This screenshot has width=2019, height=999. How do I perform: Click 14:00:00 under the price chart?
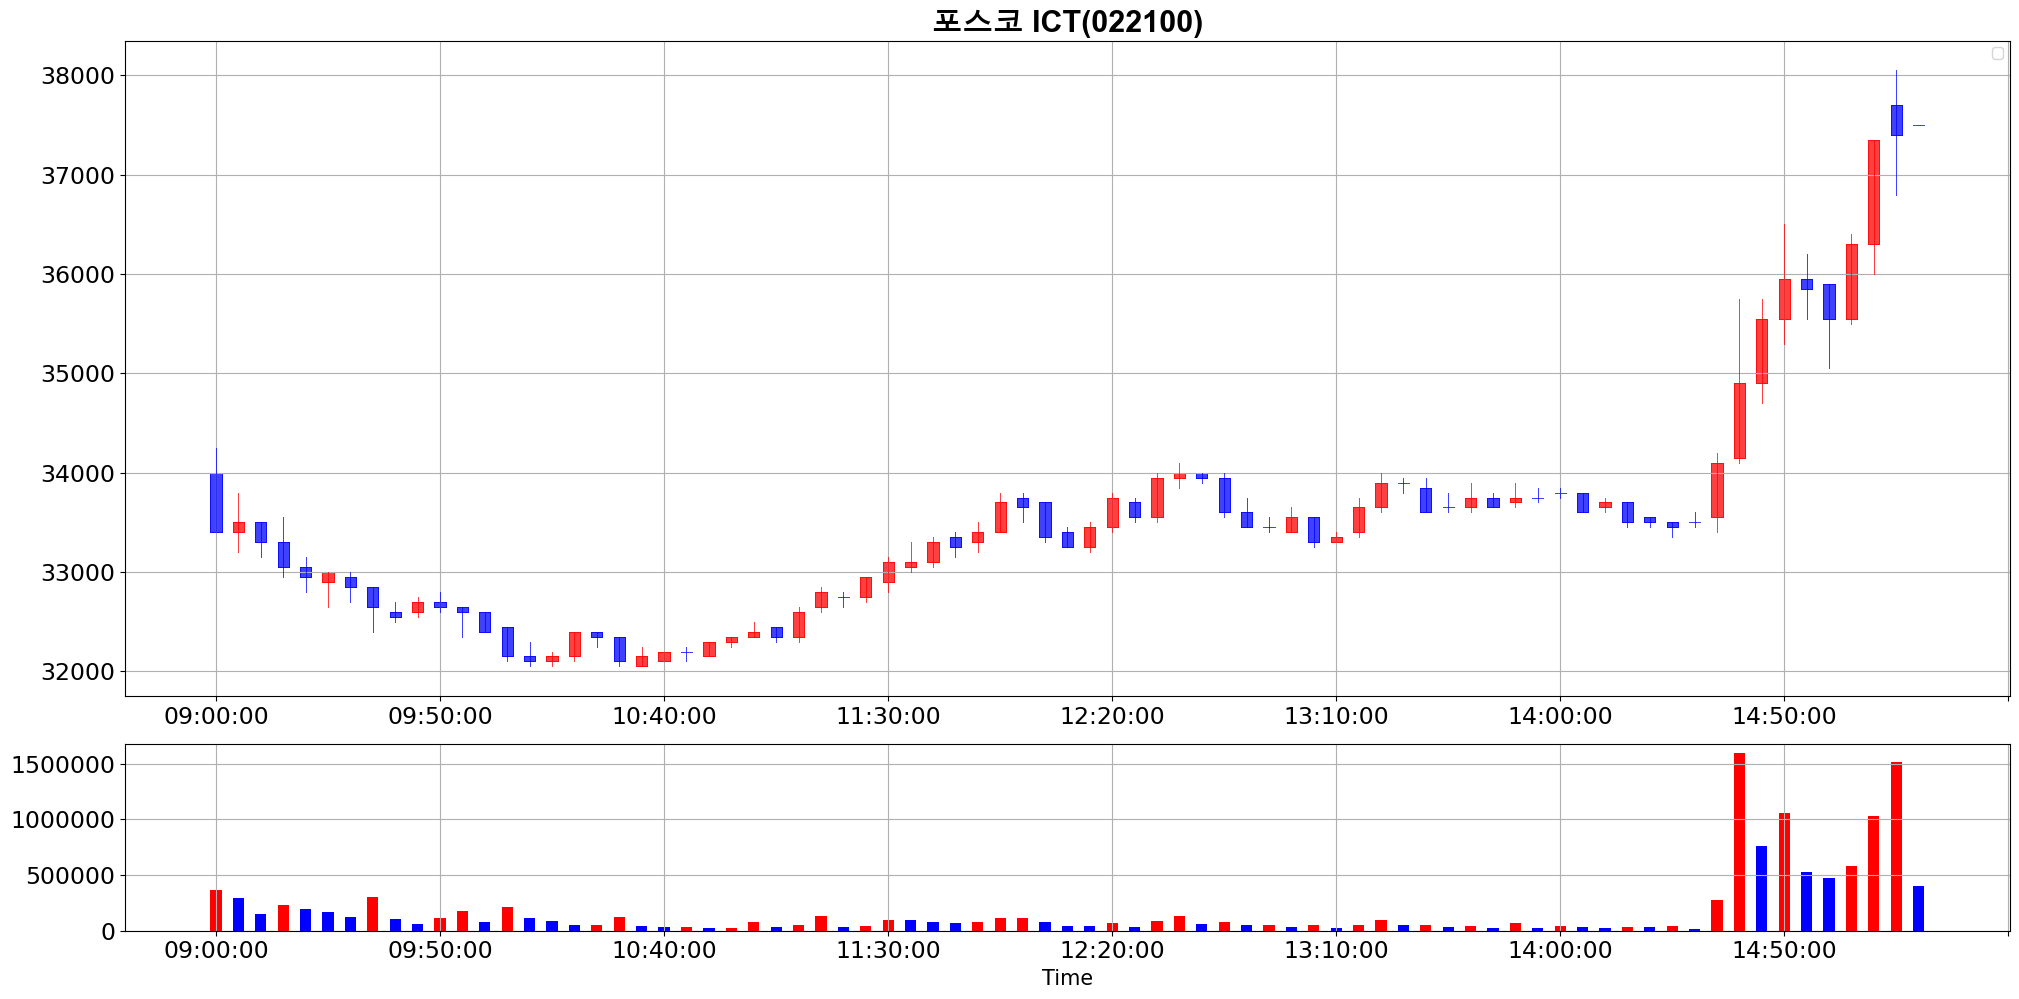1560,716
